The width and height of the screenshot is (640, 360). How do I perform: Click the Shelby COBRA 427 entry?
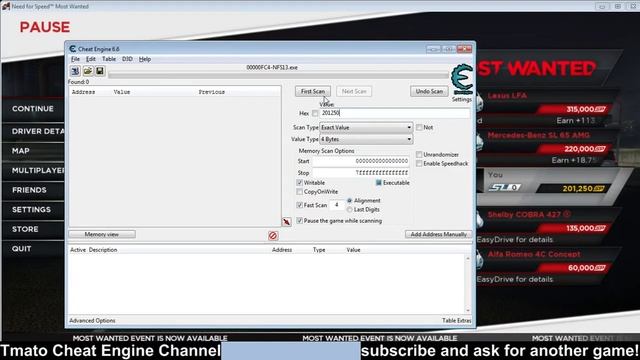tap(529, 215)
